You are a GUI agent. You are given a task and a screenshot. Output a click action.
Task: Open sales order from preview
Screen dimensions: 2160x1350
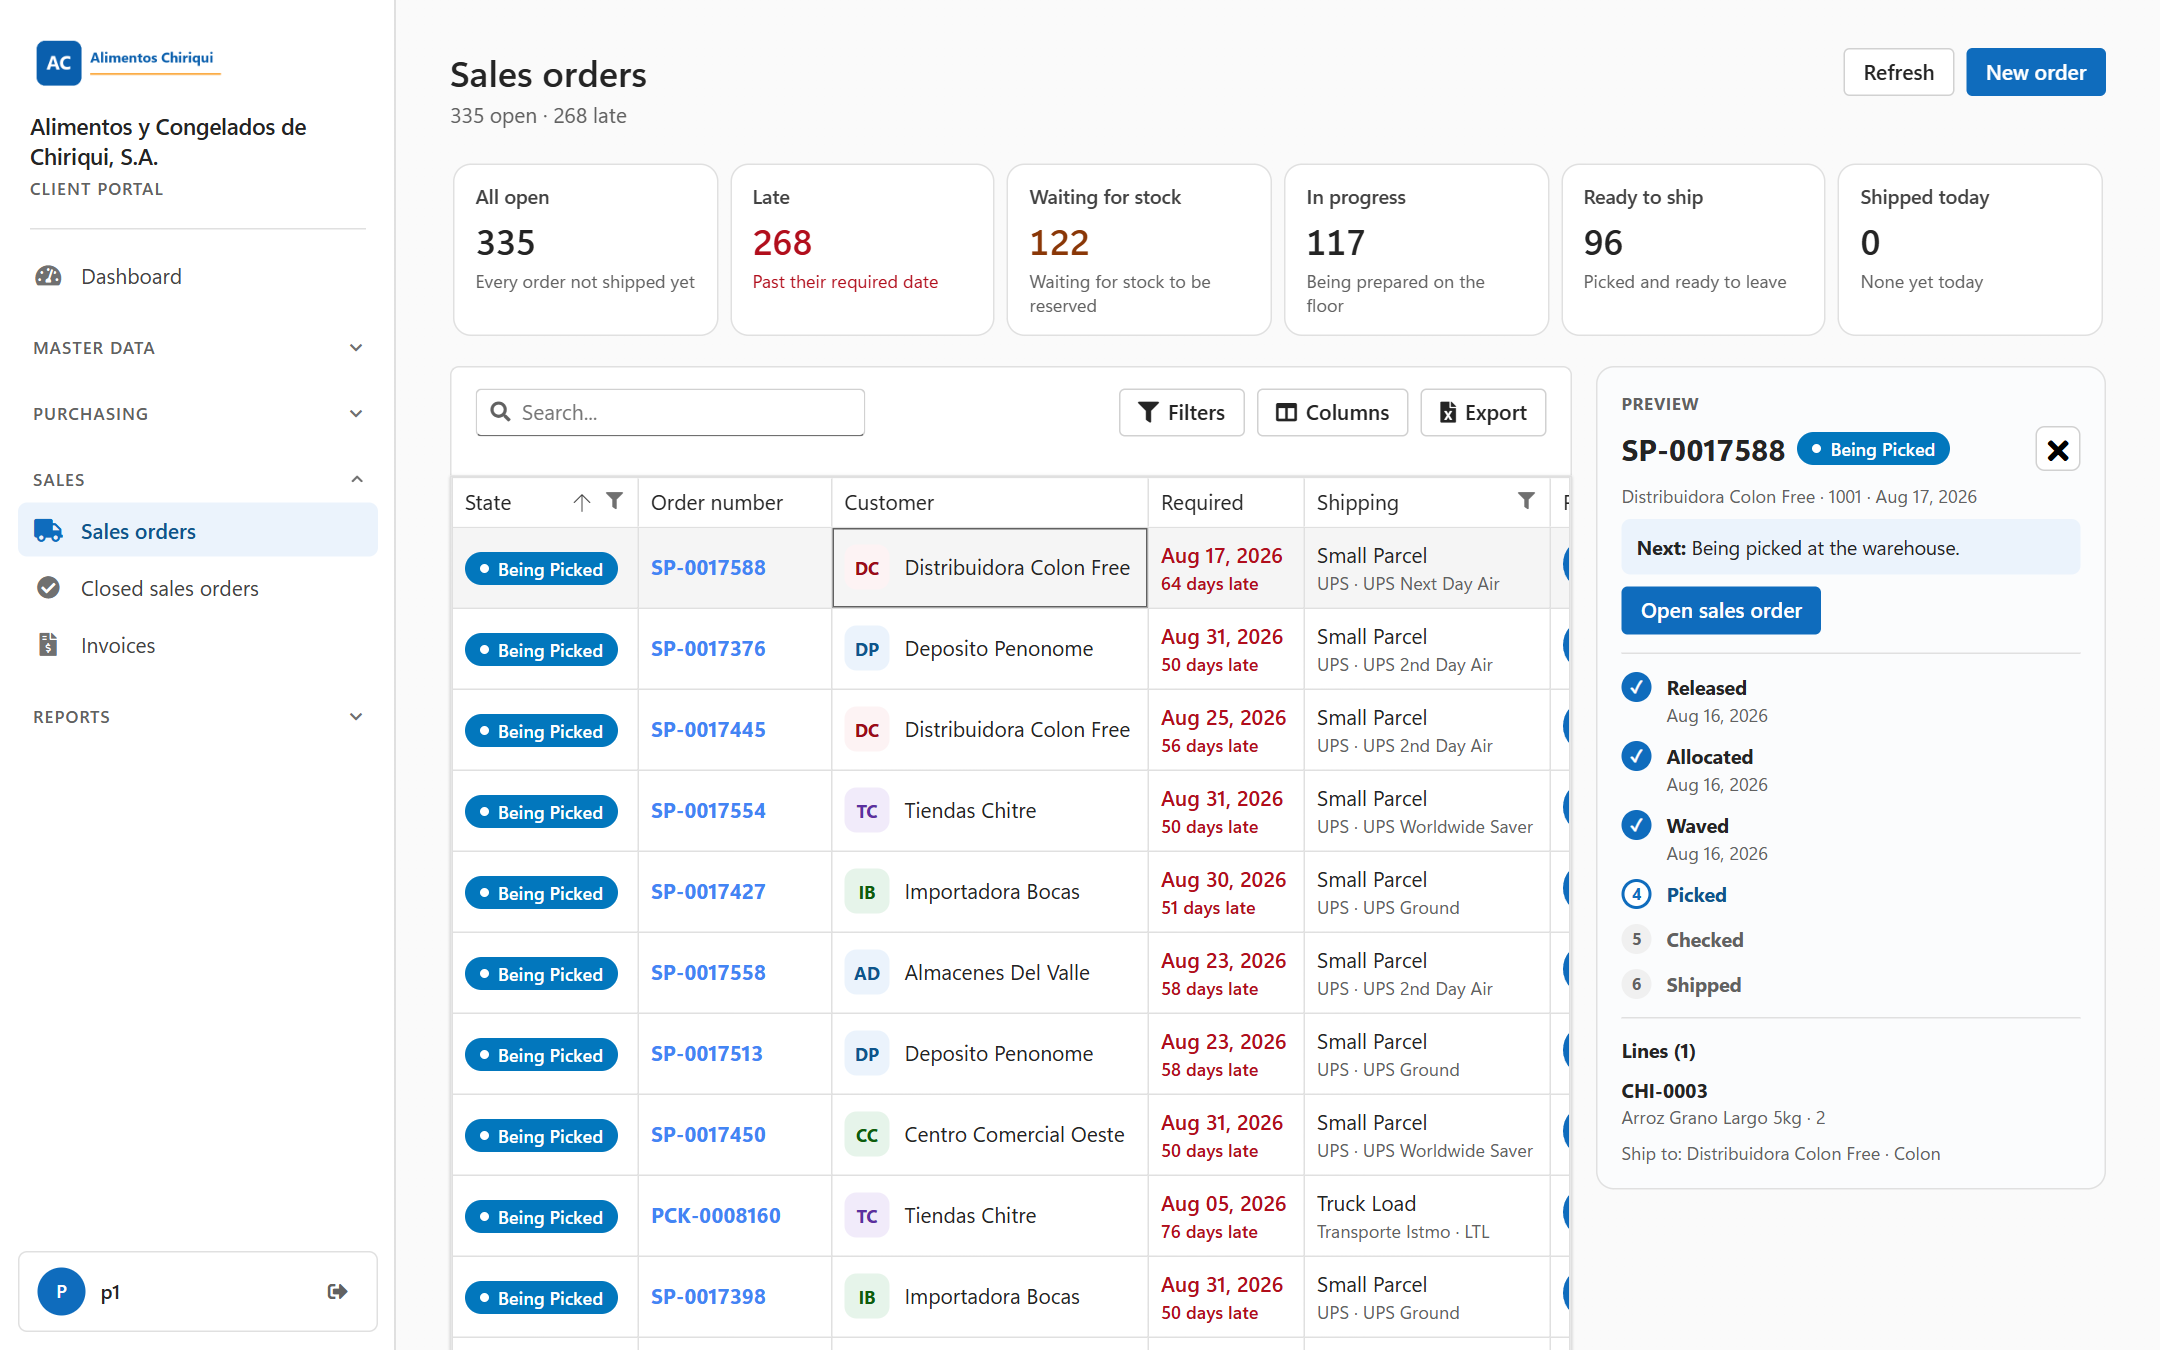(1720, 610)
